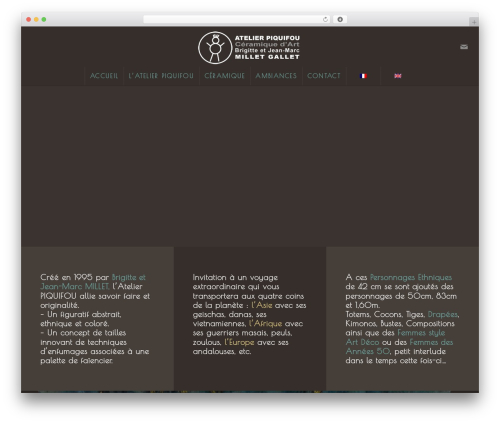The image size is (500, 423).
Task: Open the L'ATELIER PIQUIFOU menu item
Action: (x=161, y=76)
